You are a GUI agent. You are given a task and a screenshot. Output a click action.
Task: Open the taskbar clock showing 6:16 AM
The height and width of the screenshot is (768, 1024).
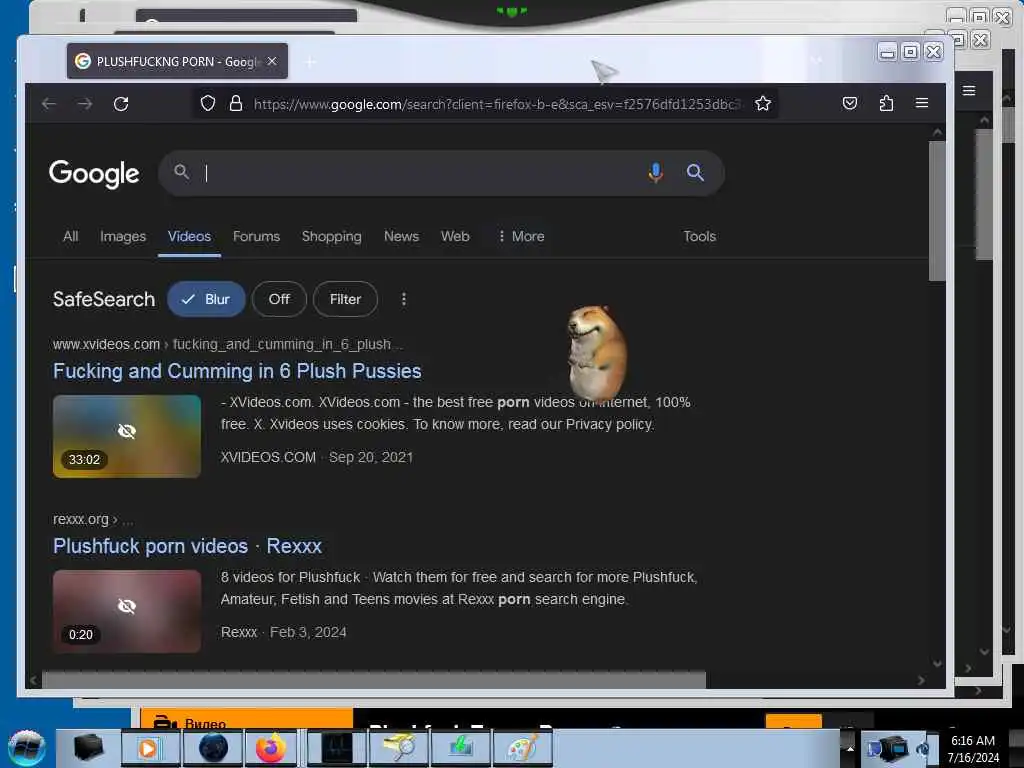coord(973,749)
